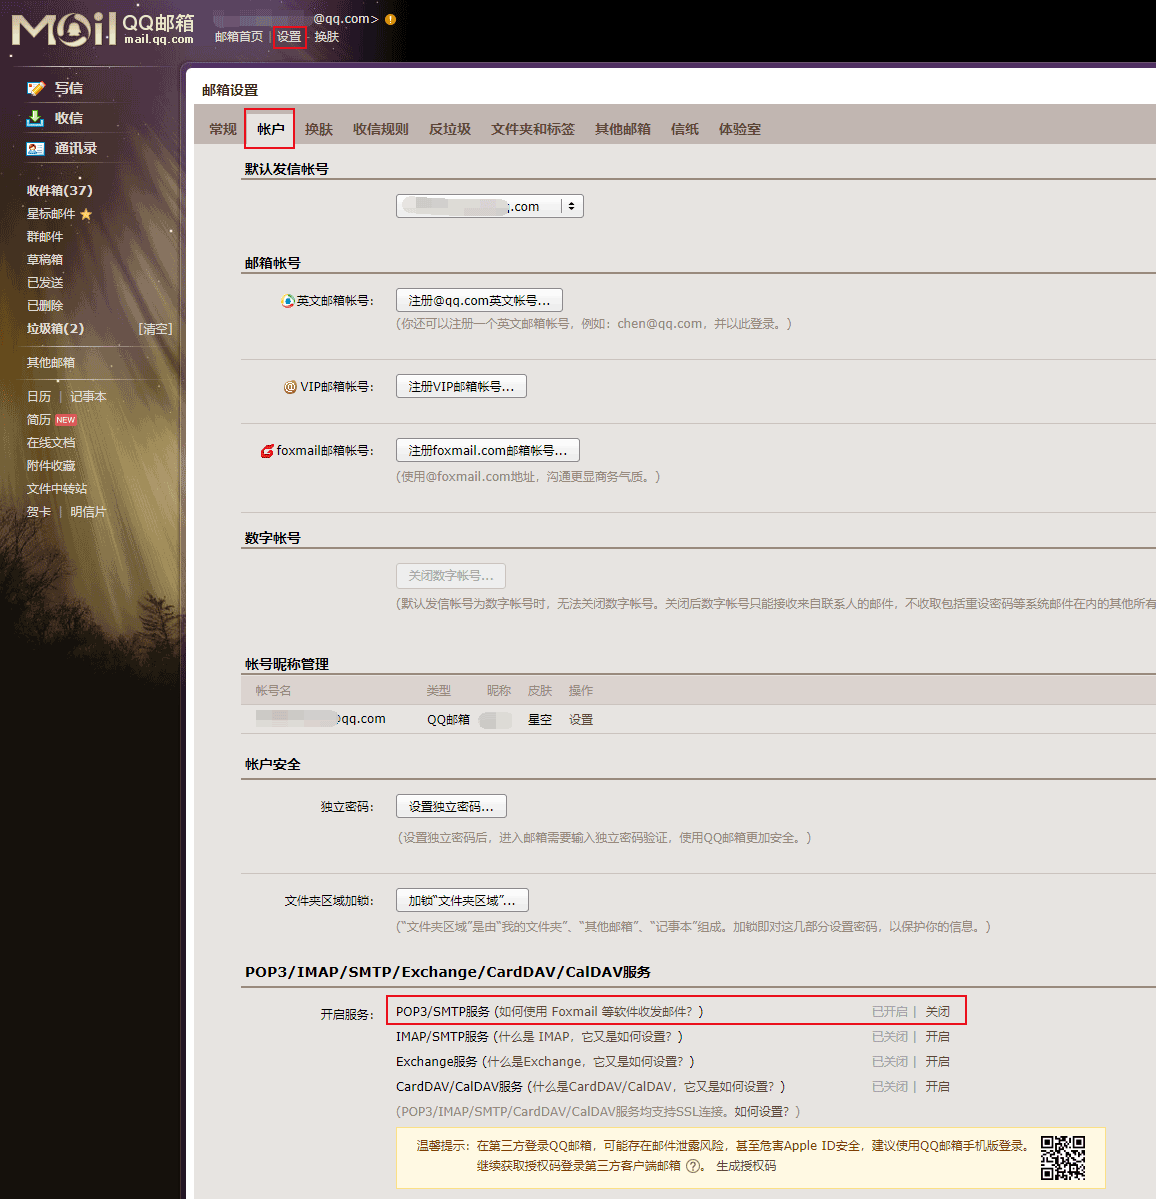
Task: Click the QR code image in the tip box
Action: 1062,1158
